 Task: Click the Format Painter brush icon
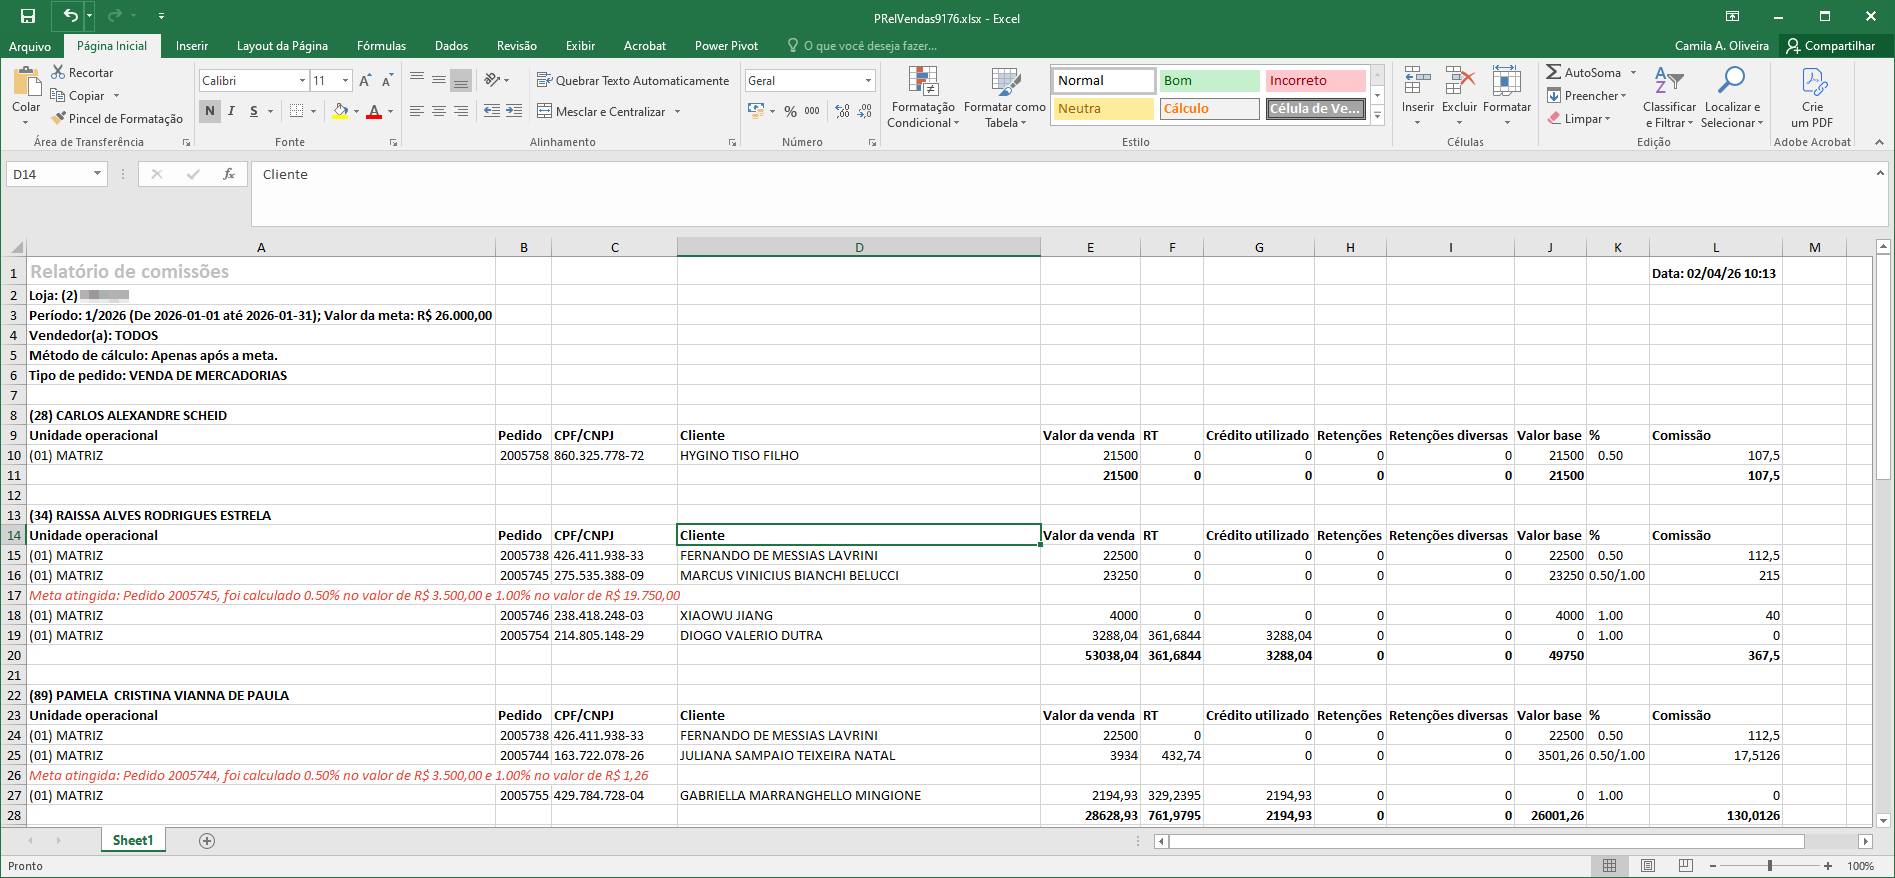(x=59, y=118)
